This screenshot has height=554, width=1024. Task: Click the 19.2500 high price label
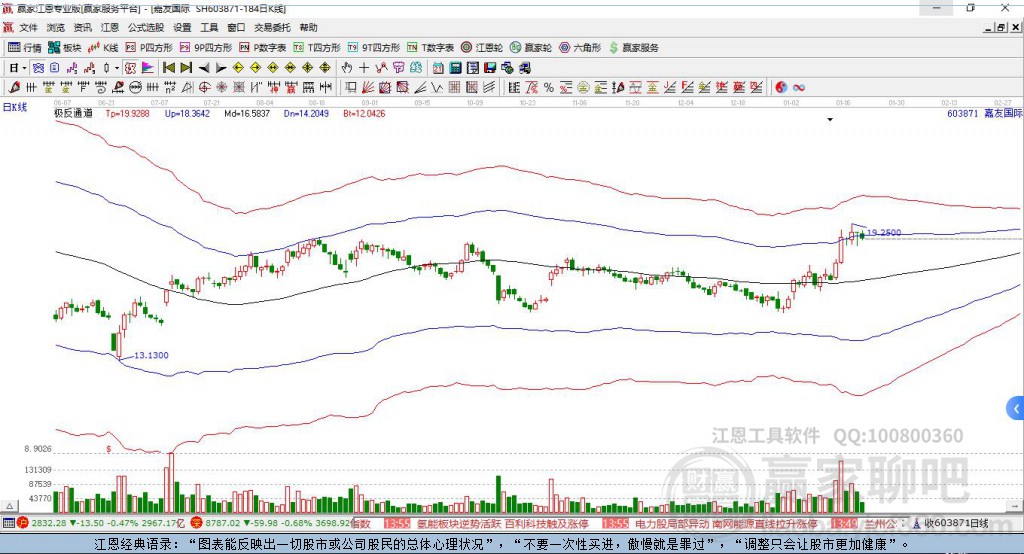pos(884,233)
